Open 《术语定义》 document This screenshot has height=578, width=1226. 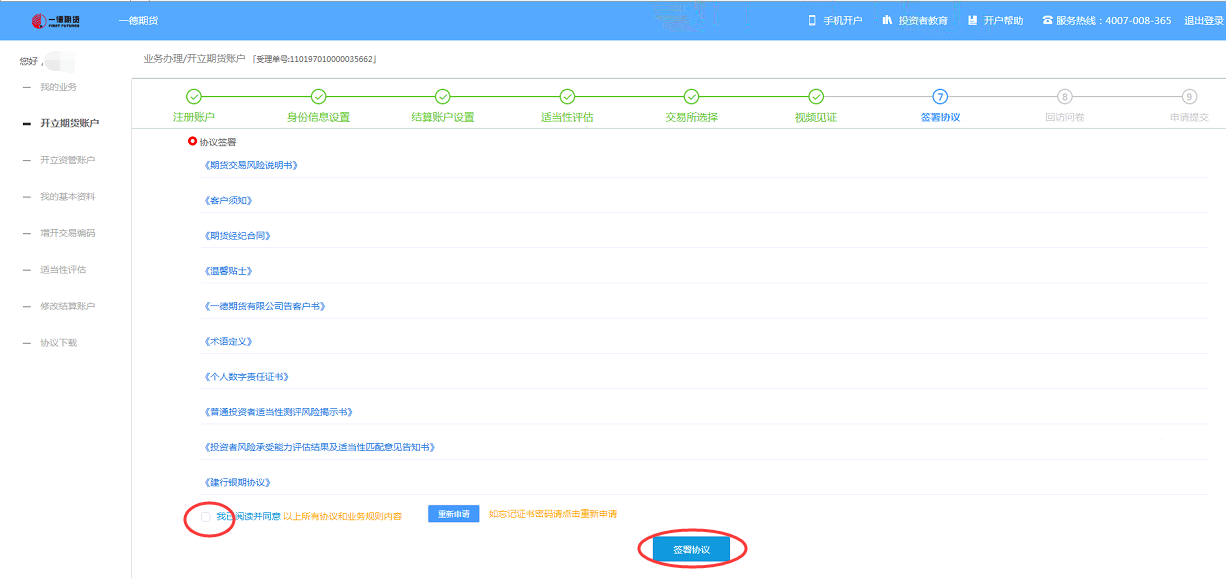(227, 342)
